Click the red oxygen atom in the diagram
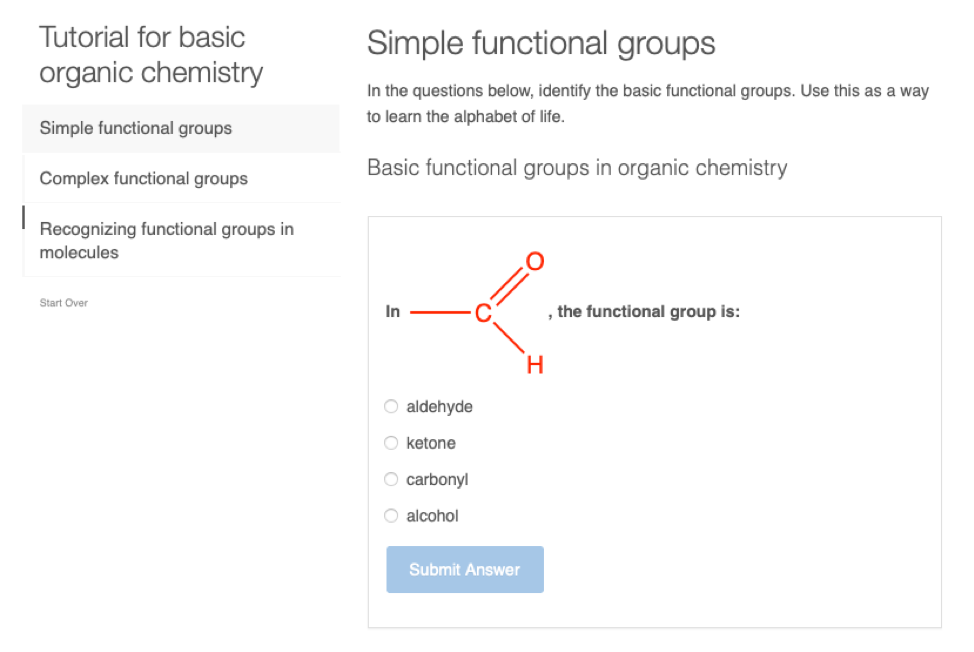The height and width of the screenshot is (652, 974). click(535, 262)
